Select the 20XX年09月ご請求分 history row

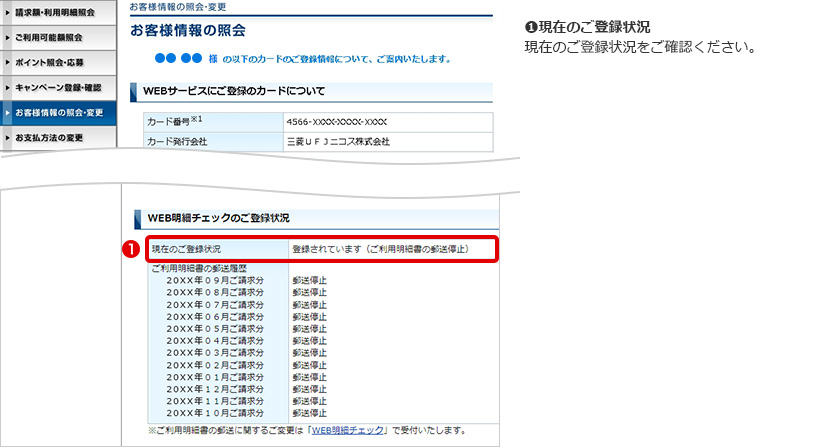(x=215, y=280)
